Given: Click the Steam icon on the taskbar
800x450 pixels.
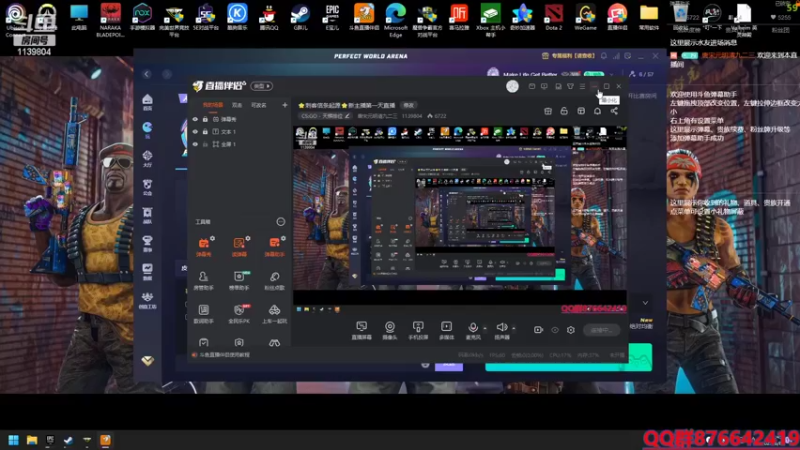Looking at the screenshot, I should click(68, 440).
